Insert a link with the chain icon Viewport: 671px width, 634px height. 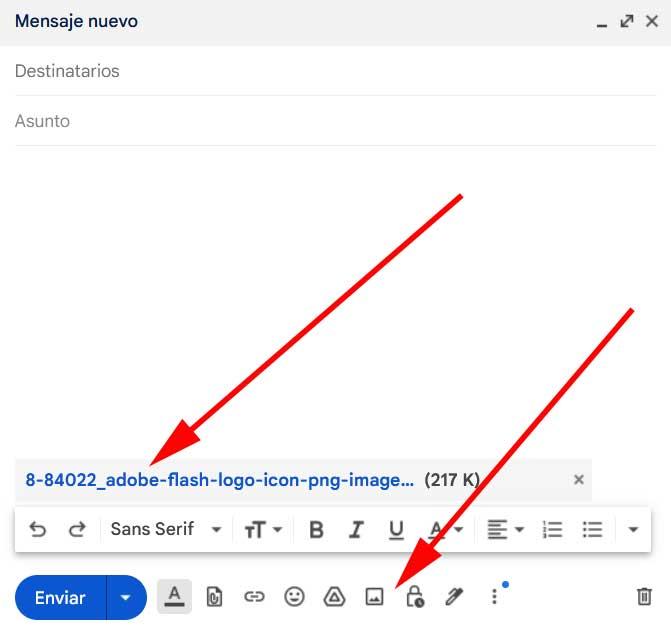pyautogui.click(x=254, y=597)
